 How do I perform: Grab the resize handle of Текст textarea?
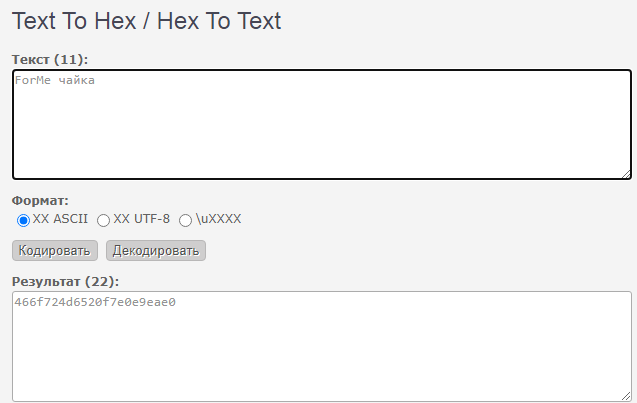(626, 174)
